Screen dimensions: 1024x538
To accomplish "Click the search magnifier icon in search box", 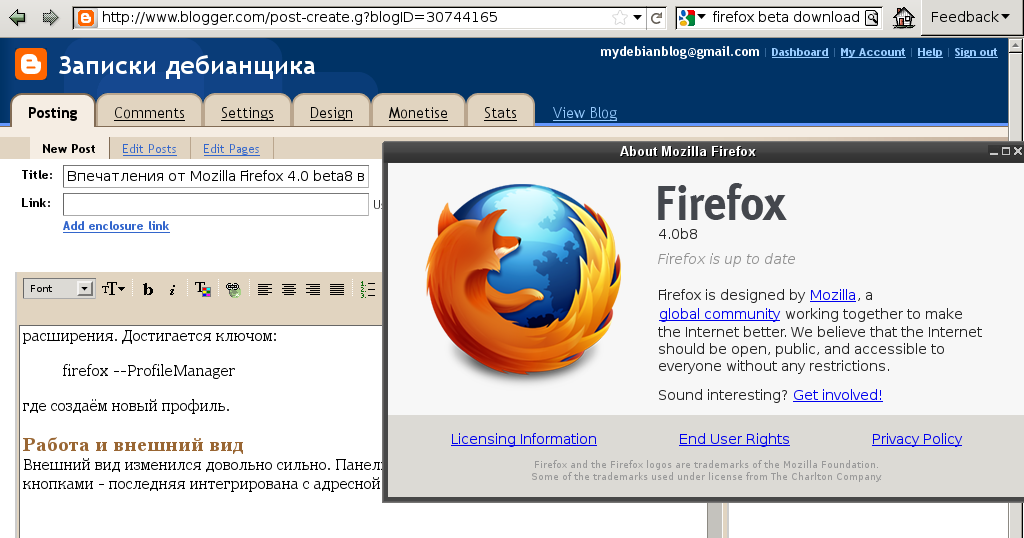I will pos(872,18).
